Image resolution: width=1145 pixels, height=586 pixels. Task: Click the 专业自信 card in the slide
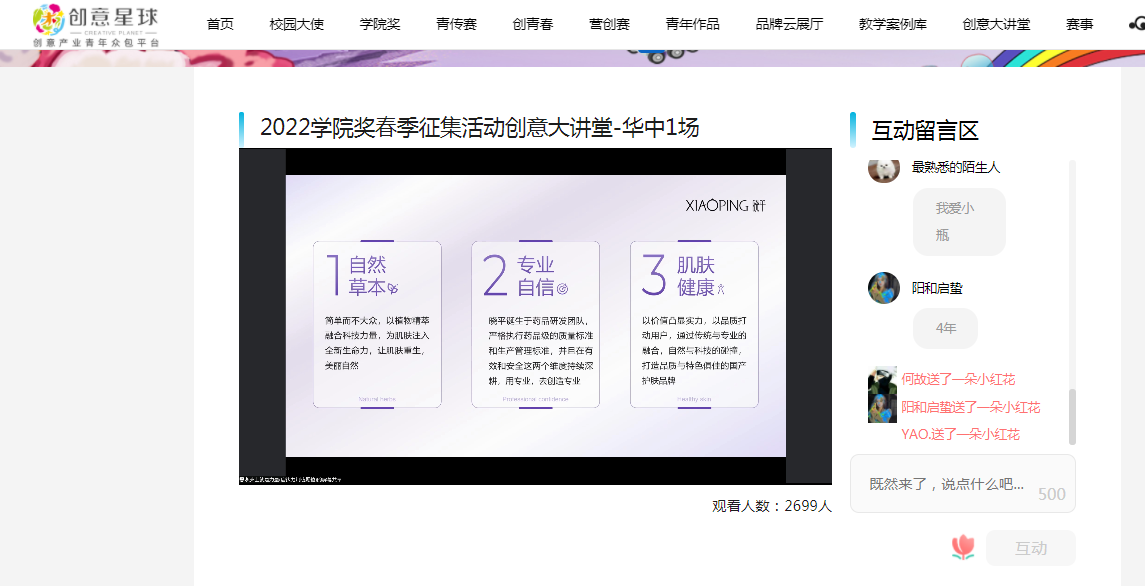click(535, 324)
